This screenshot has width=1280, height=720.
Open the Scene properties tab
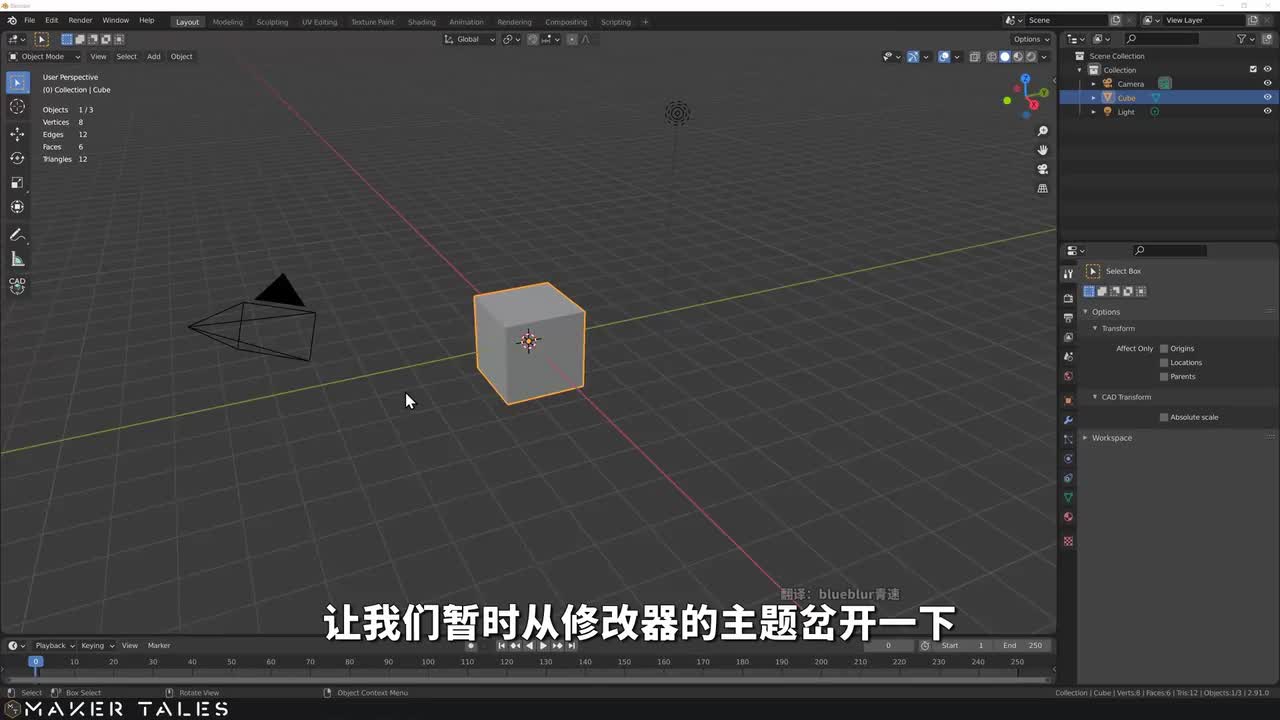coord(1068,356)
